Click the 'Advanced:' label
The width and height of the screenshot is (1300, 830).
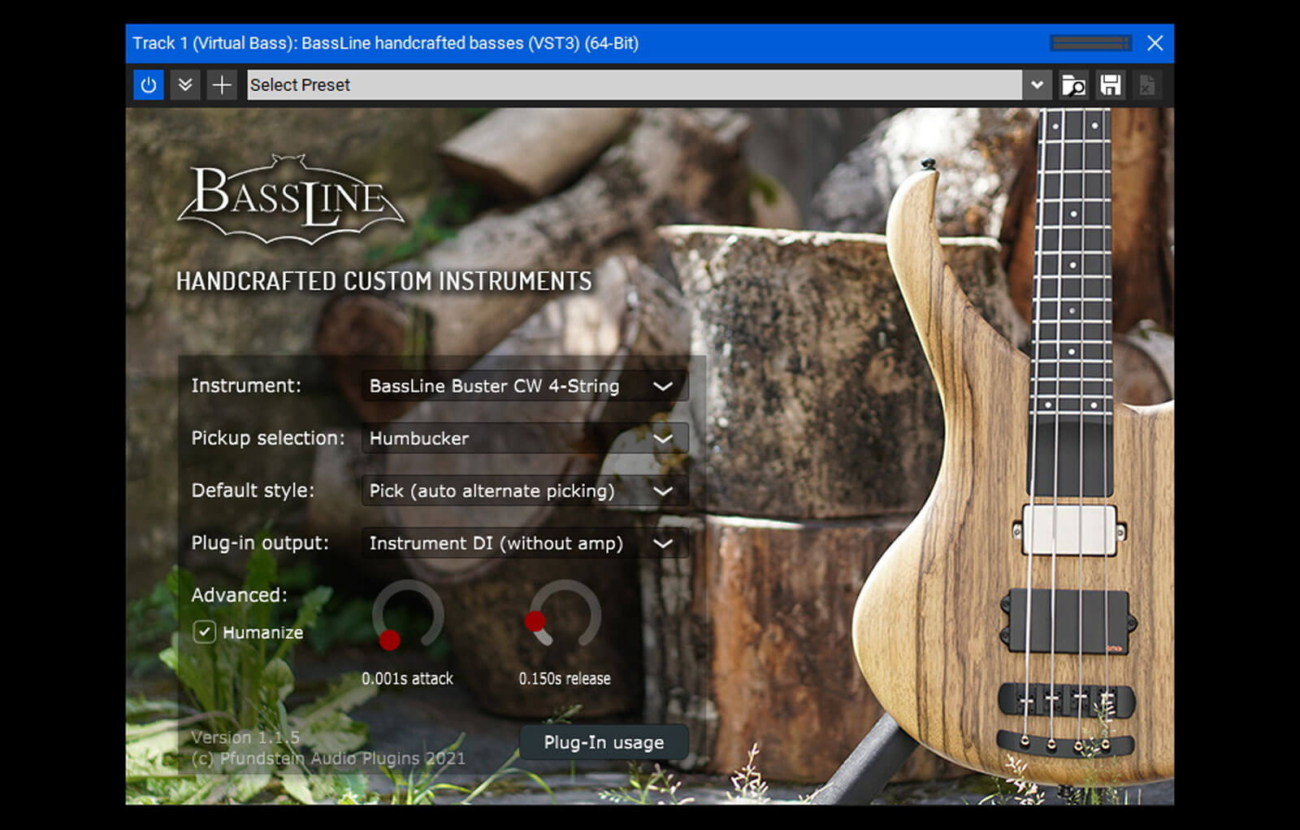click(x=239, y=595)
